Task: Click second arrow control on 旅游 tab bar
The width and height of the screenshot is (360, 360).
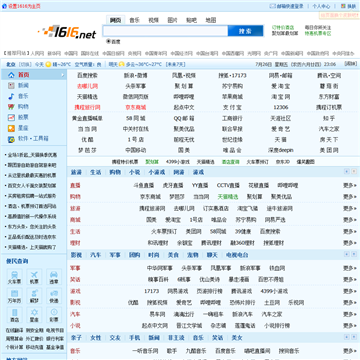Action: (354, 171)
